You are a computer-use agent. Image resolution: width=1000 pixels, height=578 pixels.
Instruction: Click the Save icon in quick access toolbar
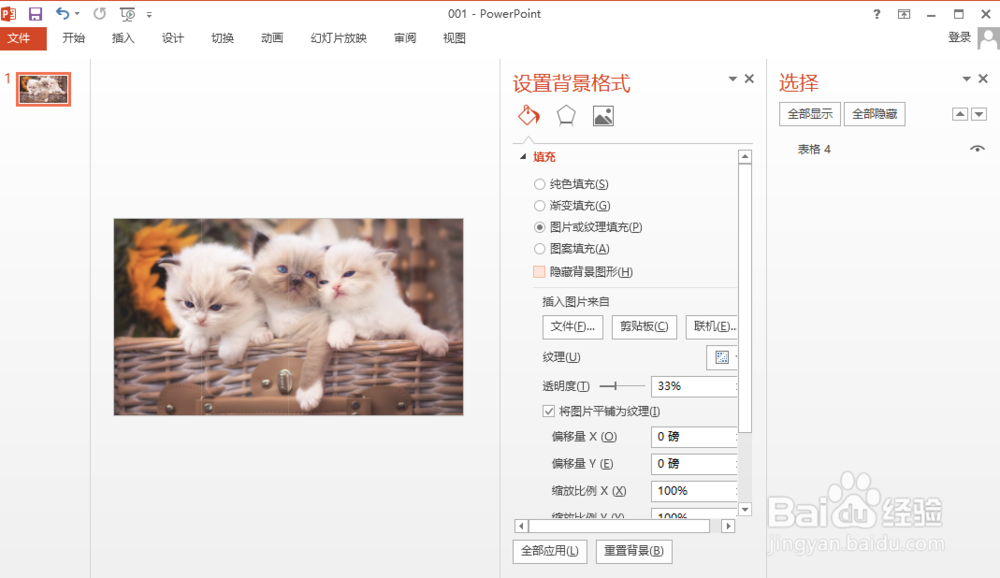pyautogui.click(x=35, y=13)
